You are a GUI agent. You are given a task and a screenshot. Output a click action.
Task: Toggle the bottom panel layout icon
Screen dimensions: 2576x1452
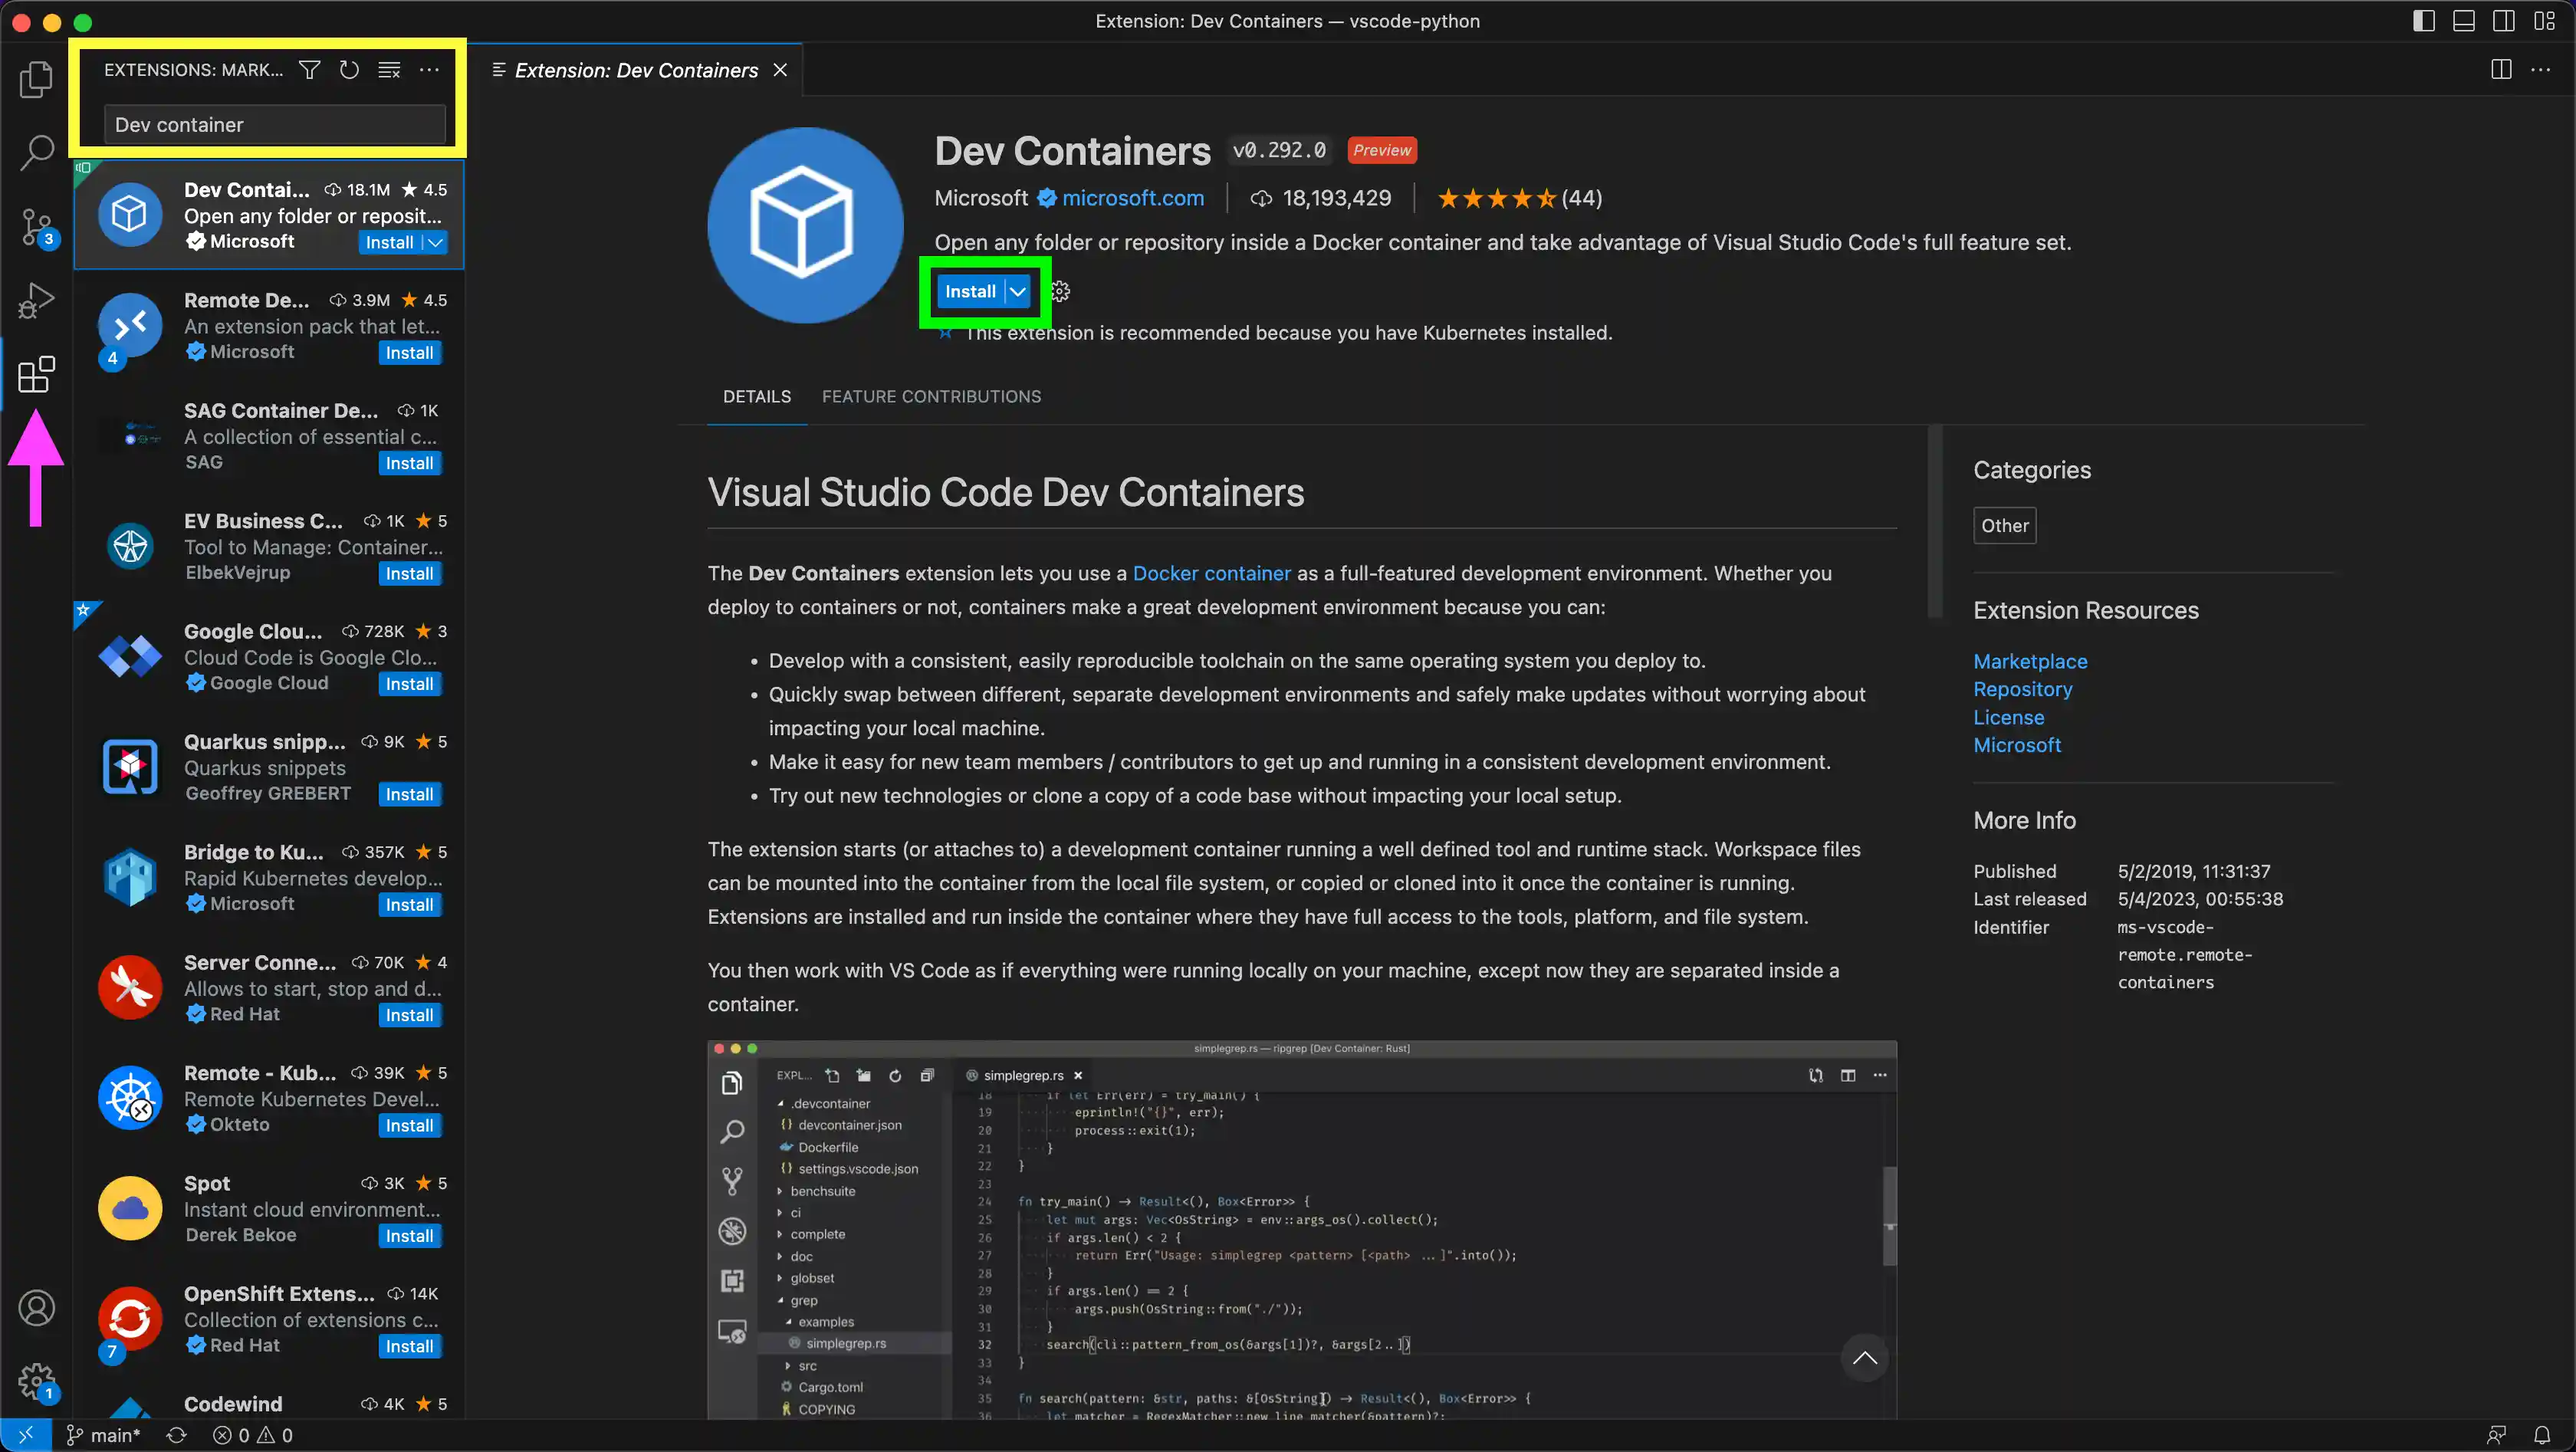click(x=2463, y=21)
